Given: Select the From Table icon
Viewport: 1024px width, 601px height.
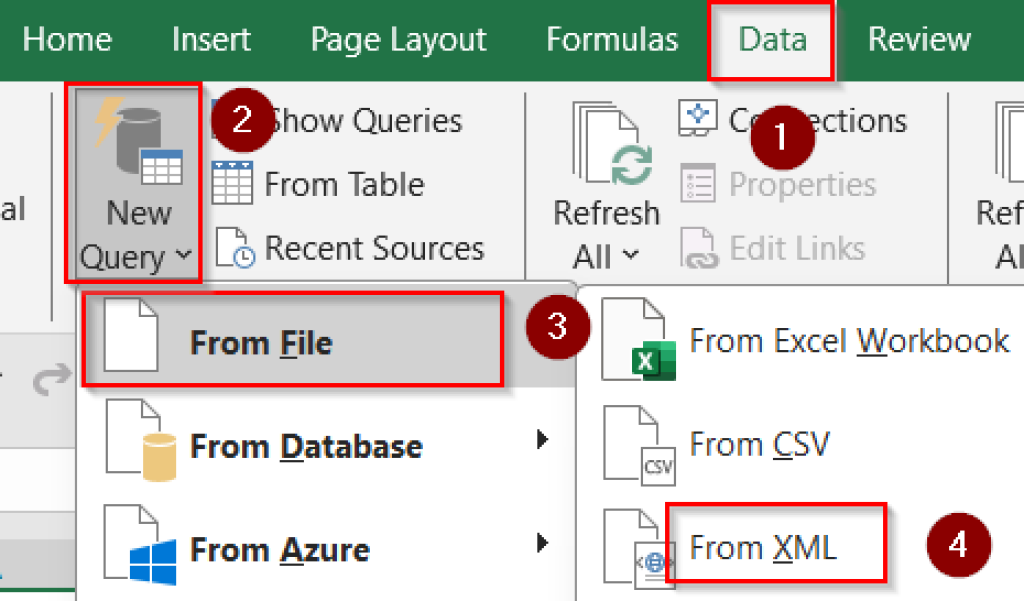Looking at the screenshot, I should pos(231,184).
